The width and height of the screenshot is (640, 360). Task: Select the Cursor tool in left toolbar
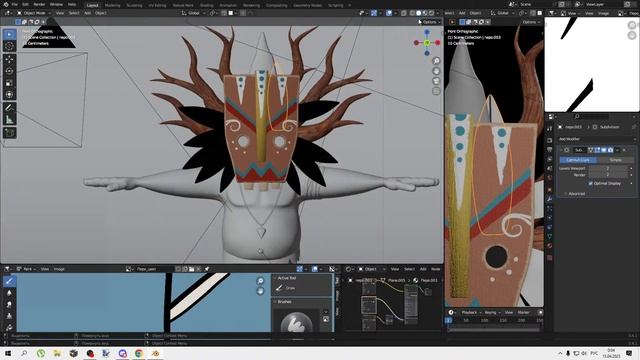pos(9,46)
